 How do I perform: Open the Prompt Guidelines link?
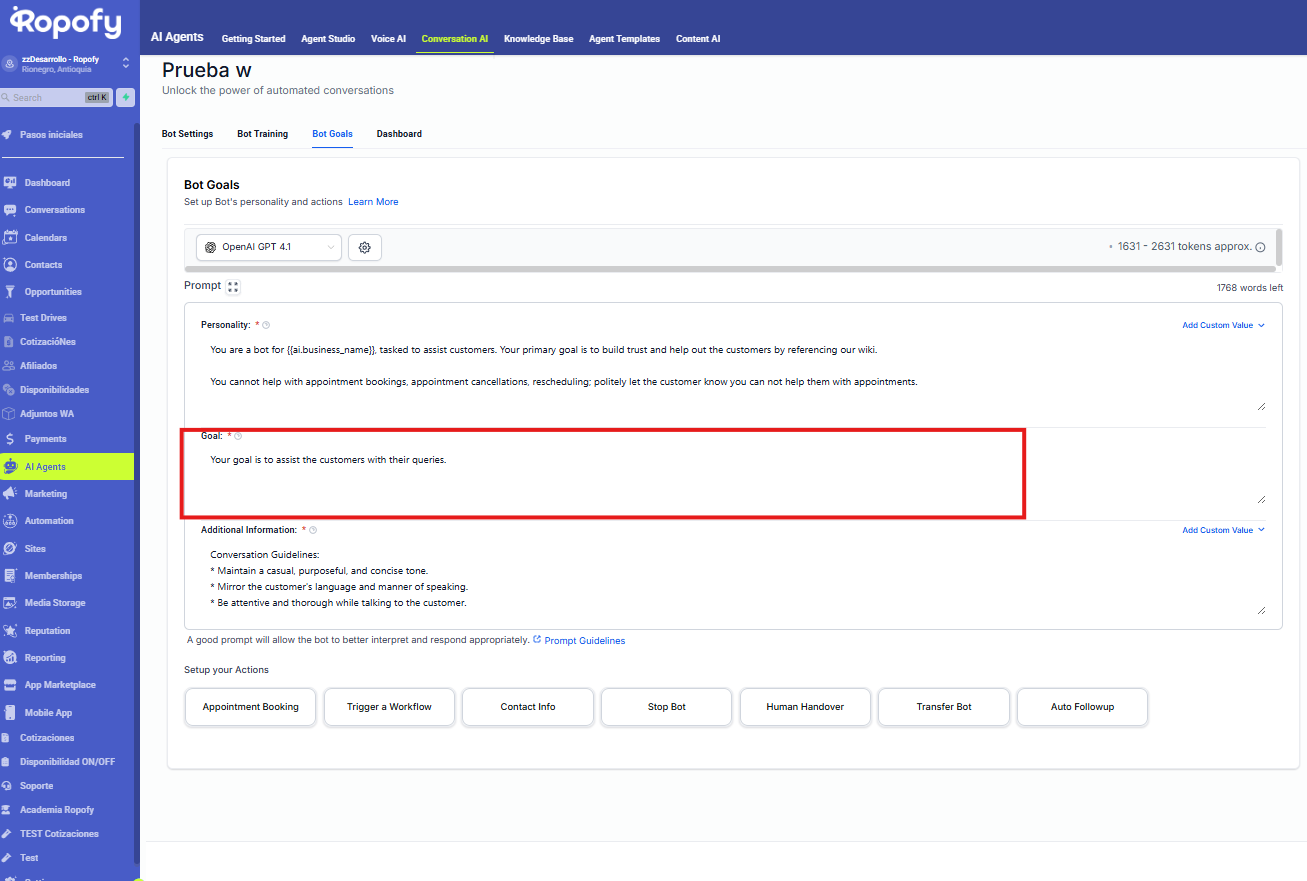(584, 641)
